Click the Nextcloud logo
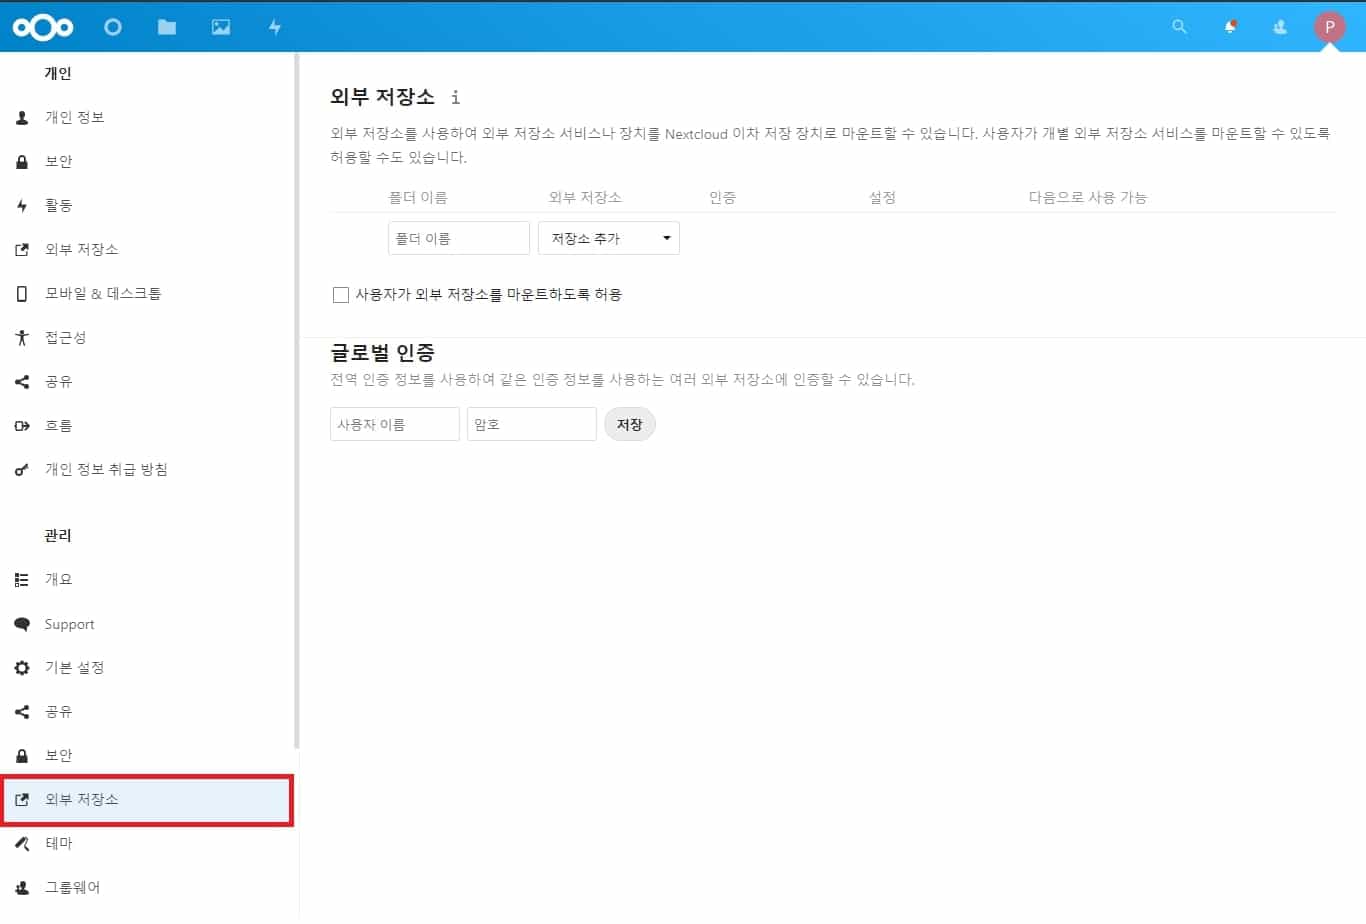The image size is (1366, 924). (43, 27)
